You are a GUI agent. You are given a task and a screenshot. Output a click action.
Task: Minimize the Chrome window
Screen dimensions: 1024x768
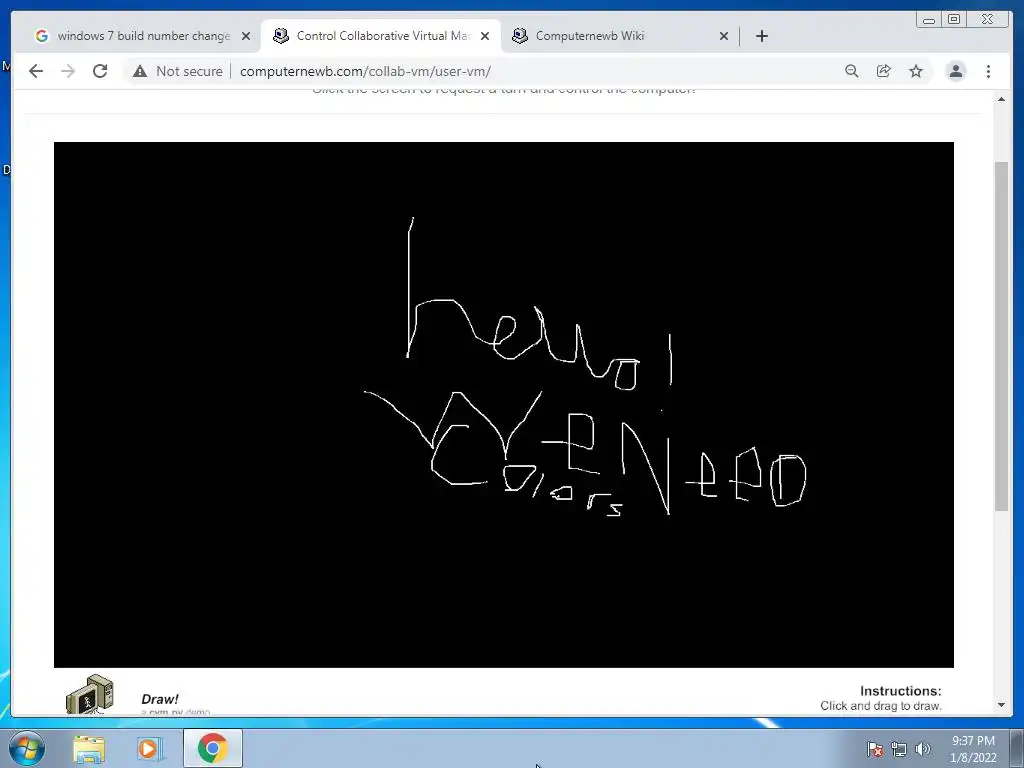coord(929,20)
